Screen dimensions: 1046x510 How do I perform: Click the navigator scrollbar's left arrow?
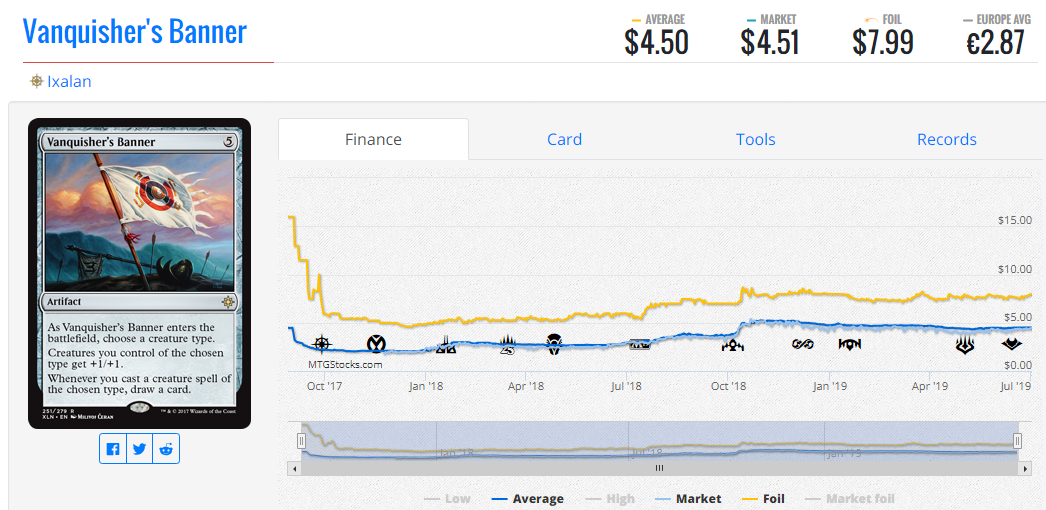295,469
